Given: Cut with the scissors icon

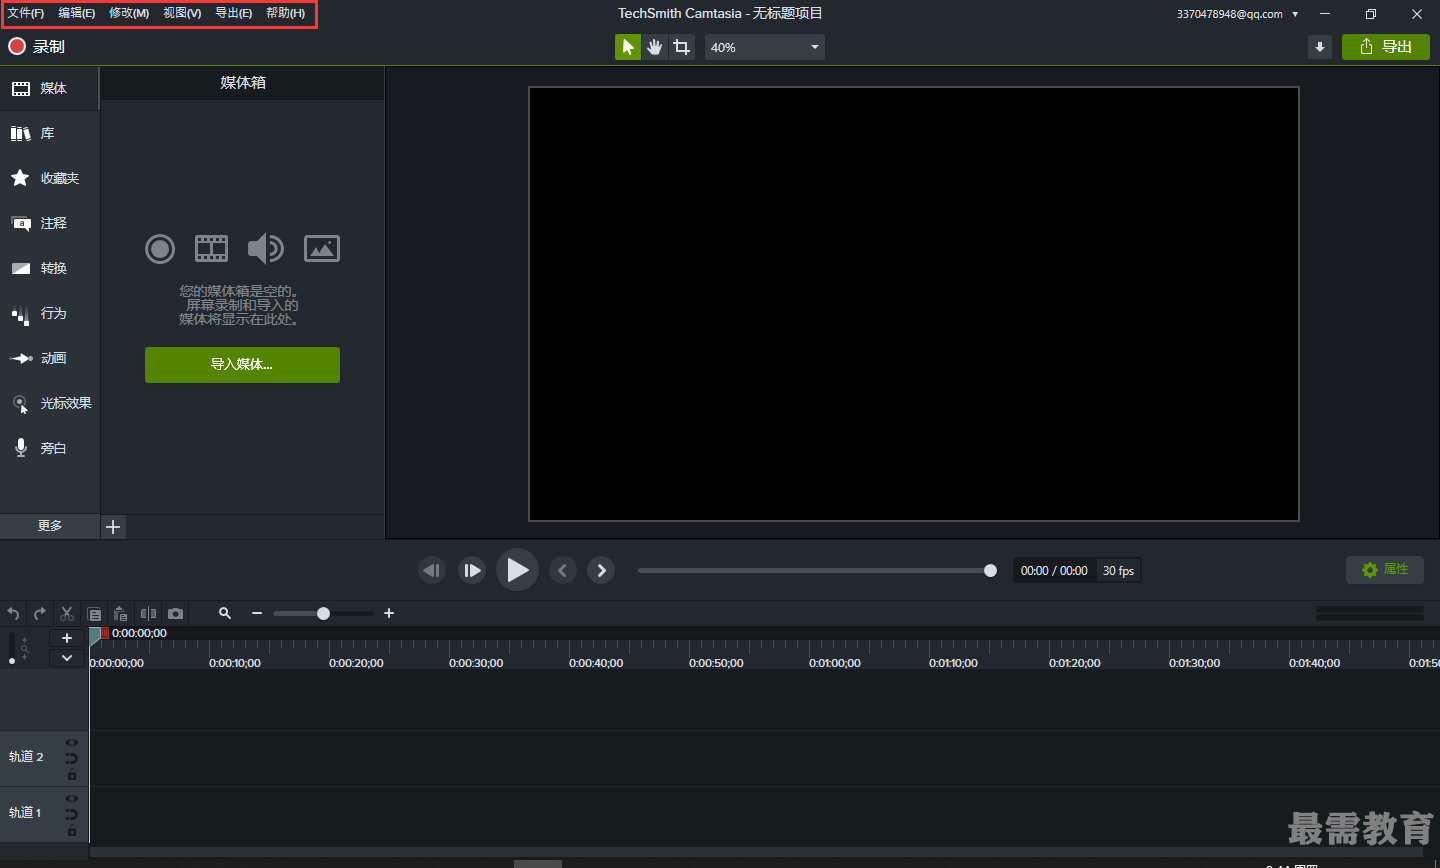Looking at the screenshot, I should click(x=67, y=614).
